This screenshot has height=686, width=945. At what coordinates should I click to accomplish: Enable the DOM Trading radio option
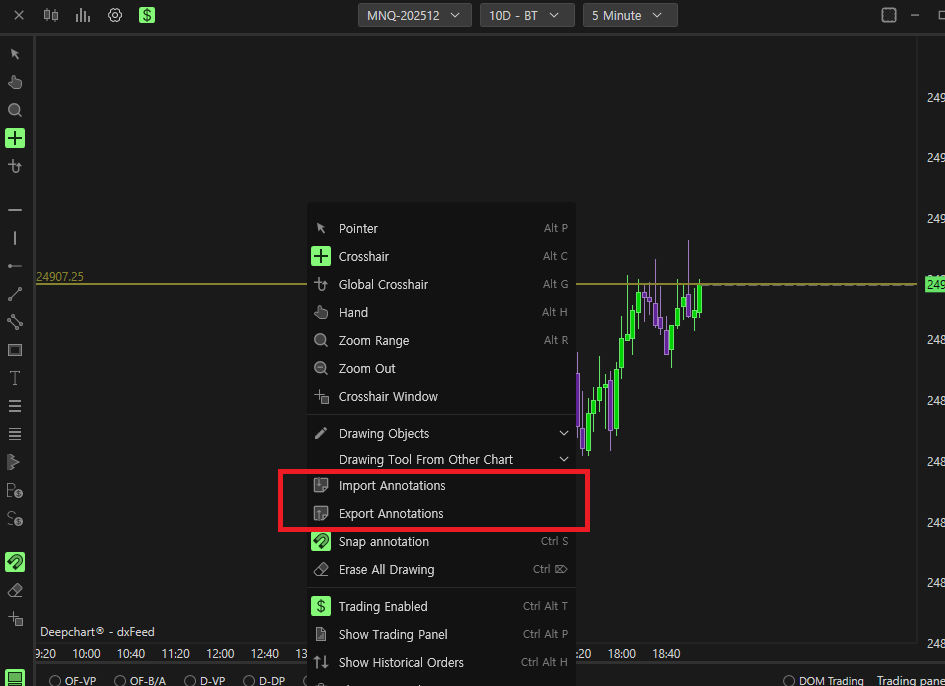(788, 681)
